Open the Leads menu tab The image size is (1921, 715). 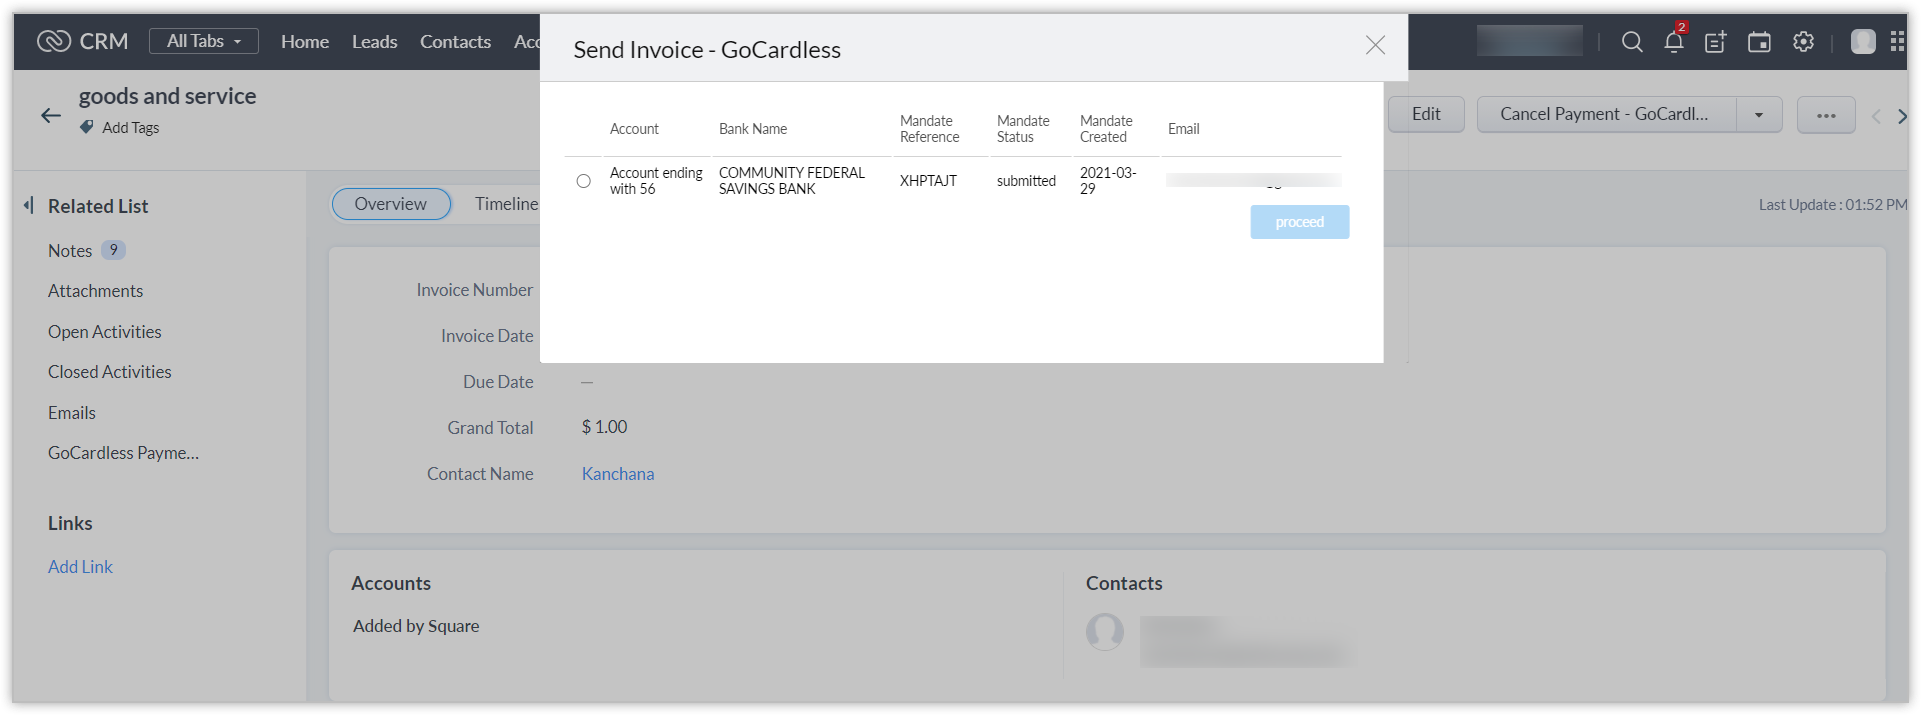pos(374,42)
